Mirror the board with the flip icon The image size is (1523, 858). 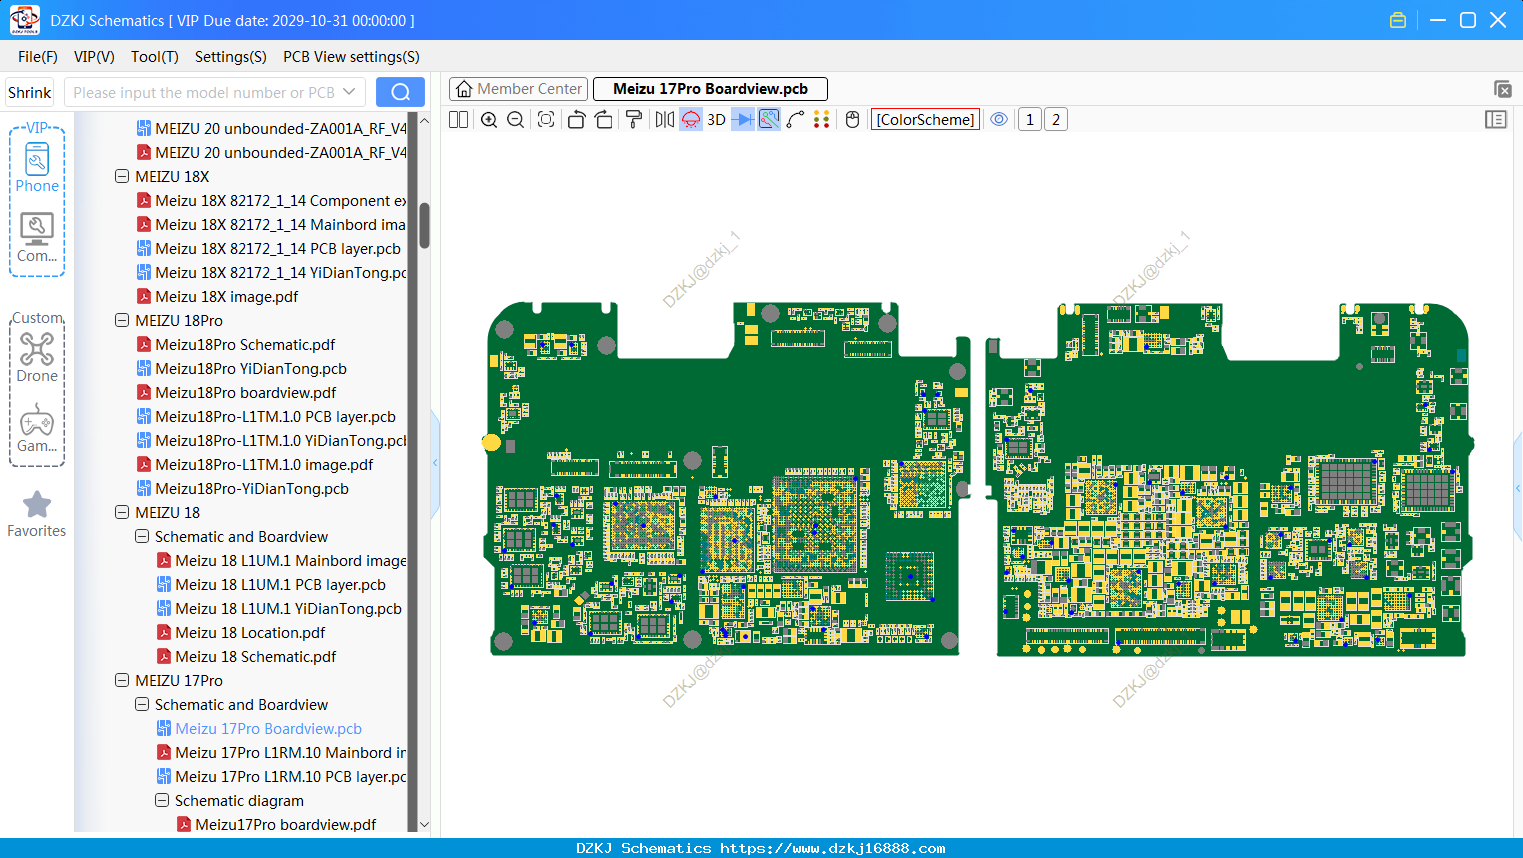[x=665, y=120]
